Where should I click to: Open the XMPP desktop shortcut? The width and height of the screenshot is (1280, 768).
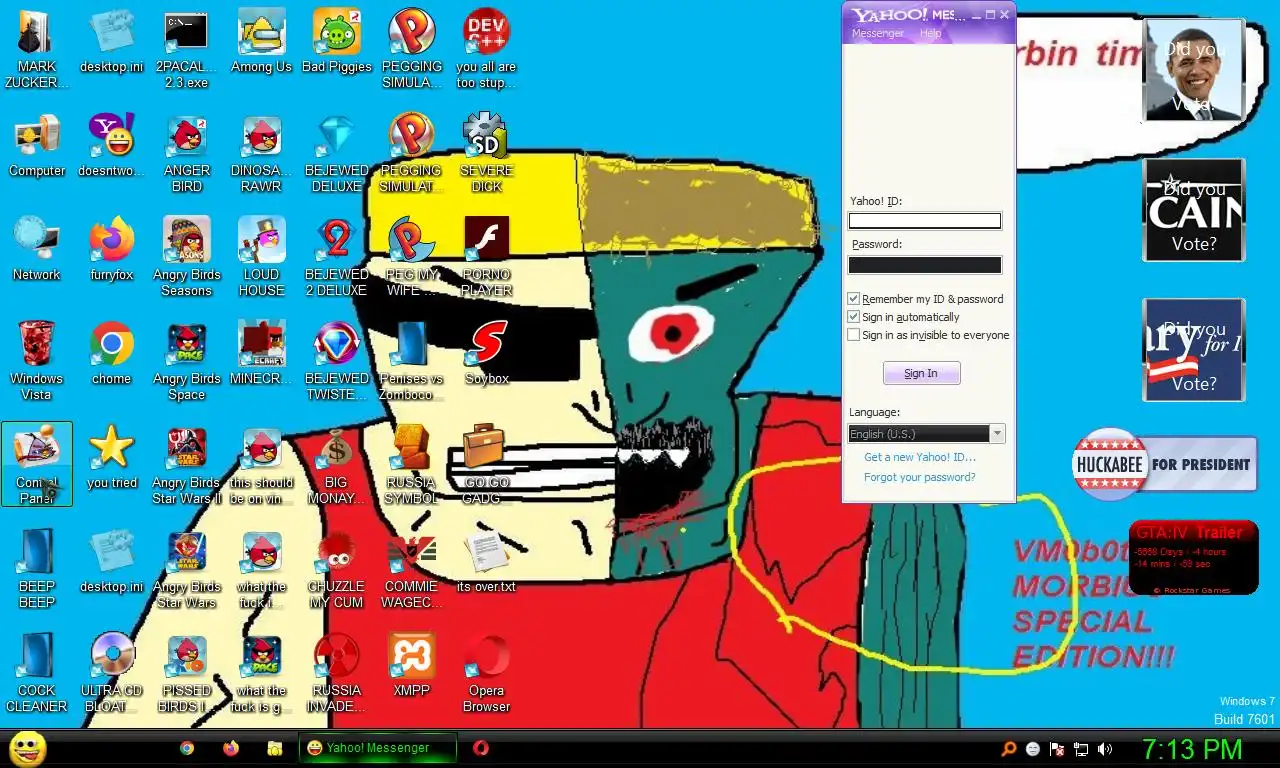point(411,666)
